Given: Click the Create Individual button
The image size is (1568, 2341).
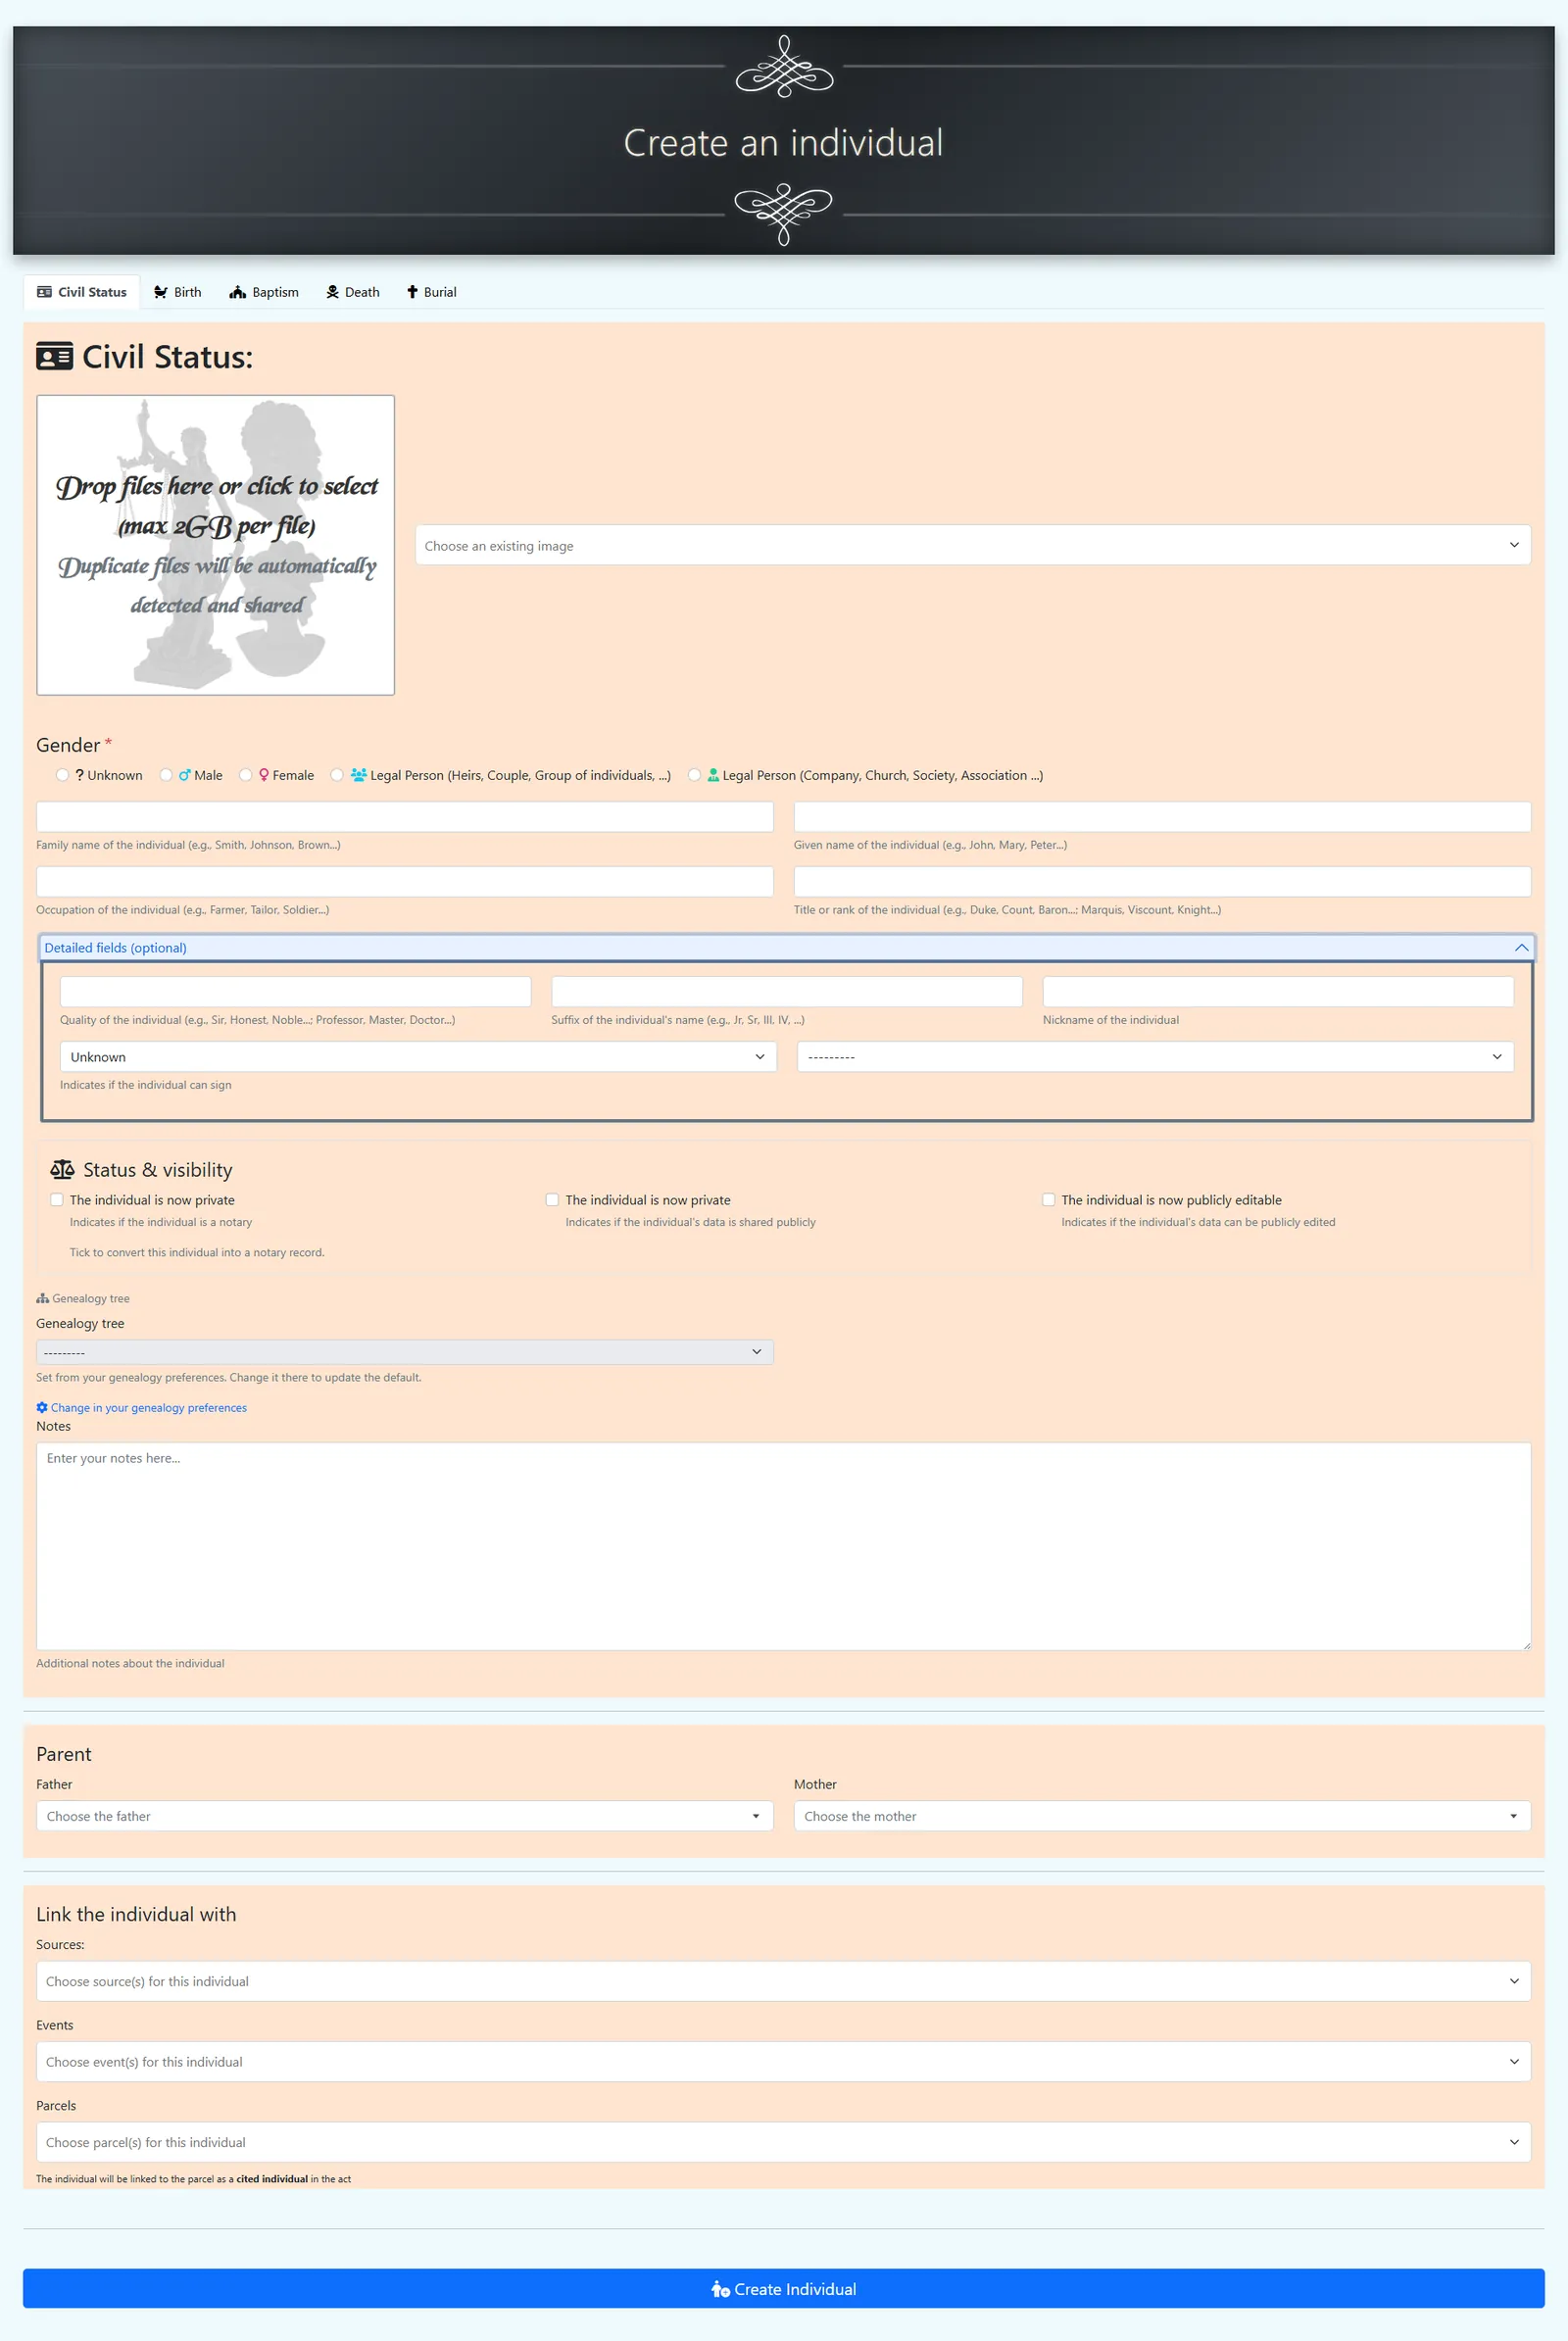Looking at the screenshot, I should coord(783,2289).
